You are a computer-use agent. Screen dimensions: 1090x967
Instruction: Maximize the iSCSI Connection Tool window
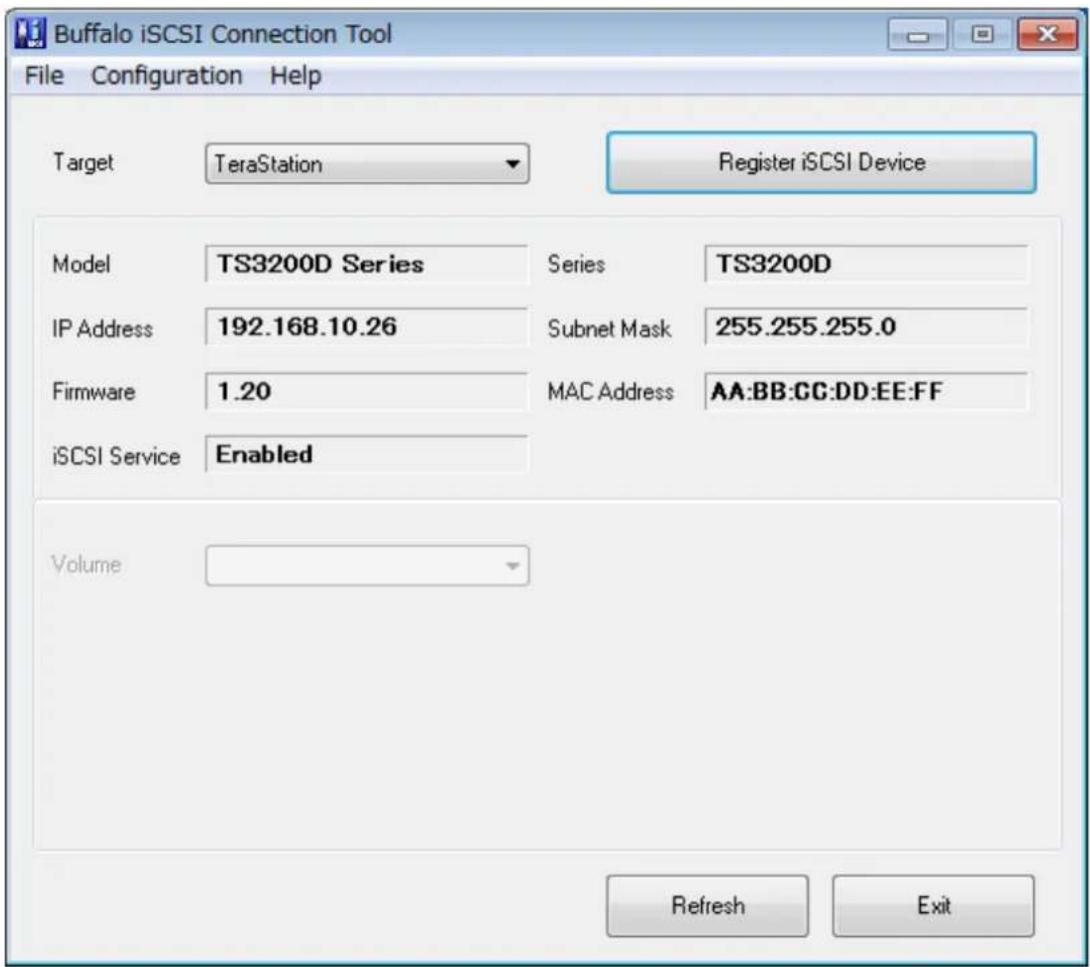982,34
